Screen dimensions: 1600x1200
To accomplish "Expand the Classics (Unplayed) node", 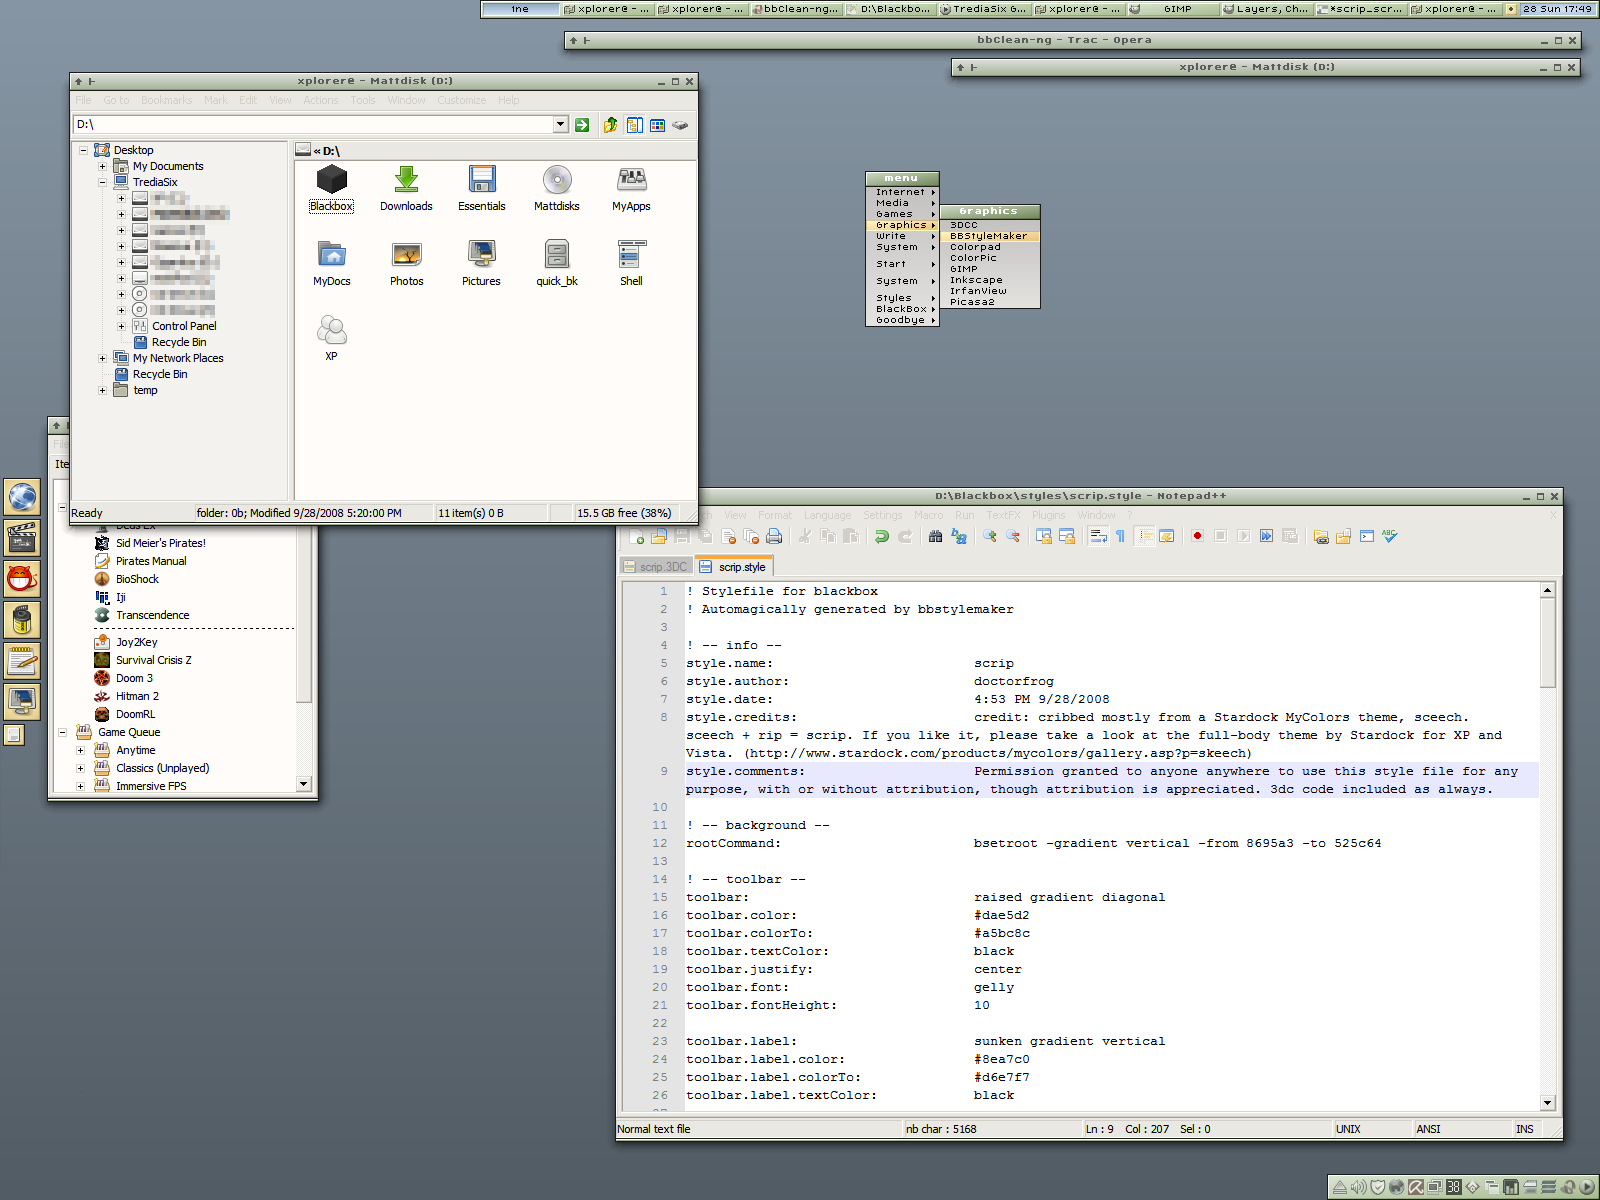I will click(x=81, y=768).
